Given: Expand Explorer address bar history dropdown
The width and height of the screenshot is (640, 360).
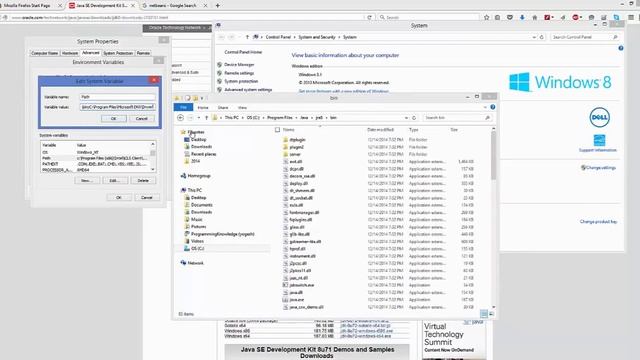Looking at the screenshot, I should [x=406, y=118].
